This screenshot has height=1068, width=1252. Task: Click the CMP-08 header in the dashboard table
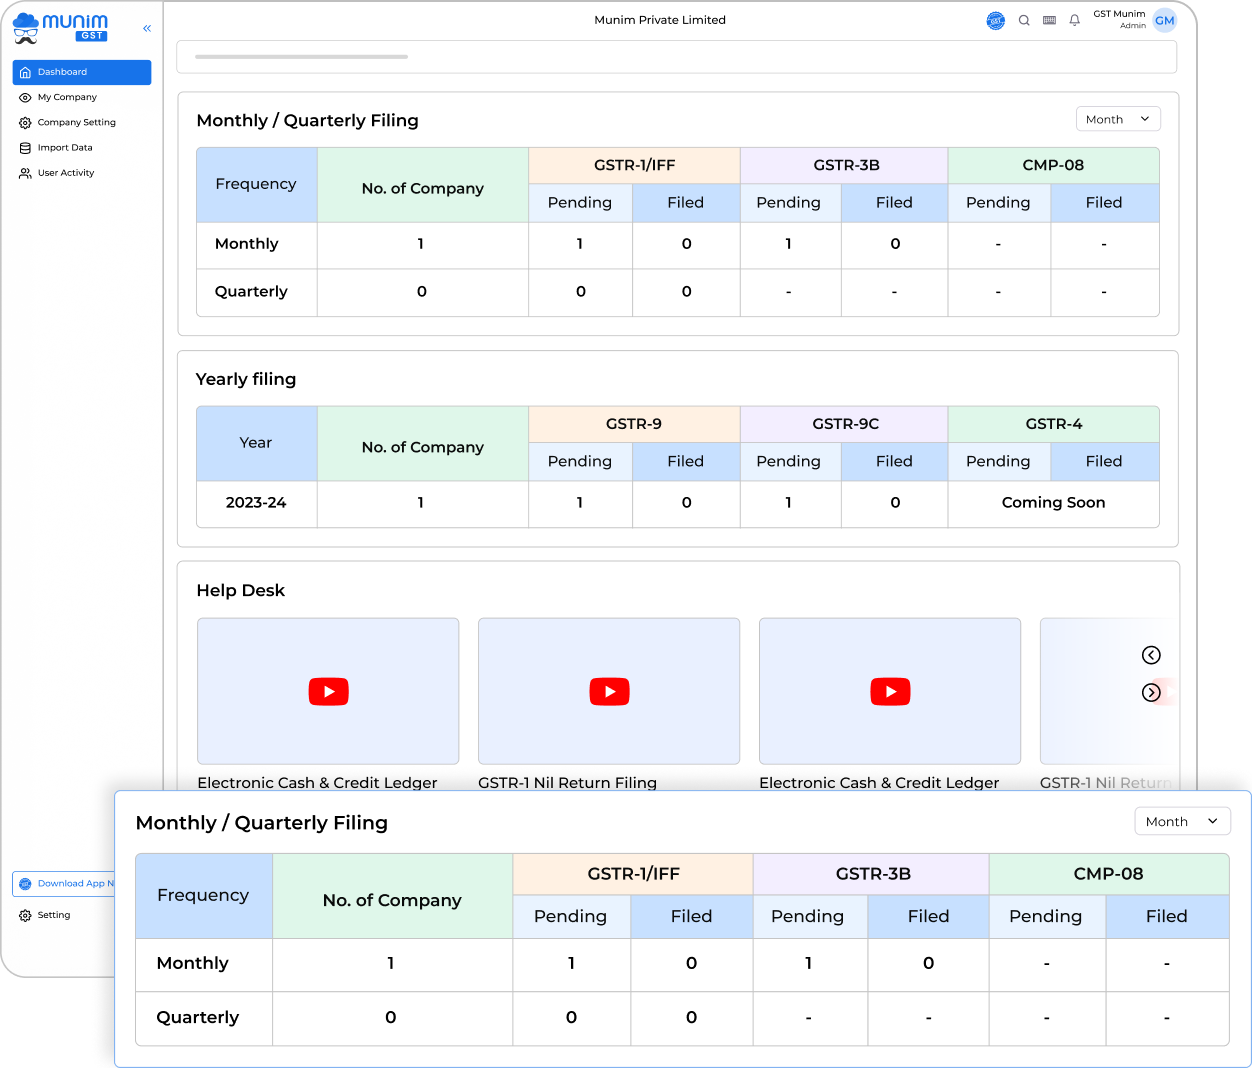(1053, 165)
